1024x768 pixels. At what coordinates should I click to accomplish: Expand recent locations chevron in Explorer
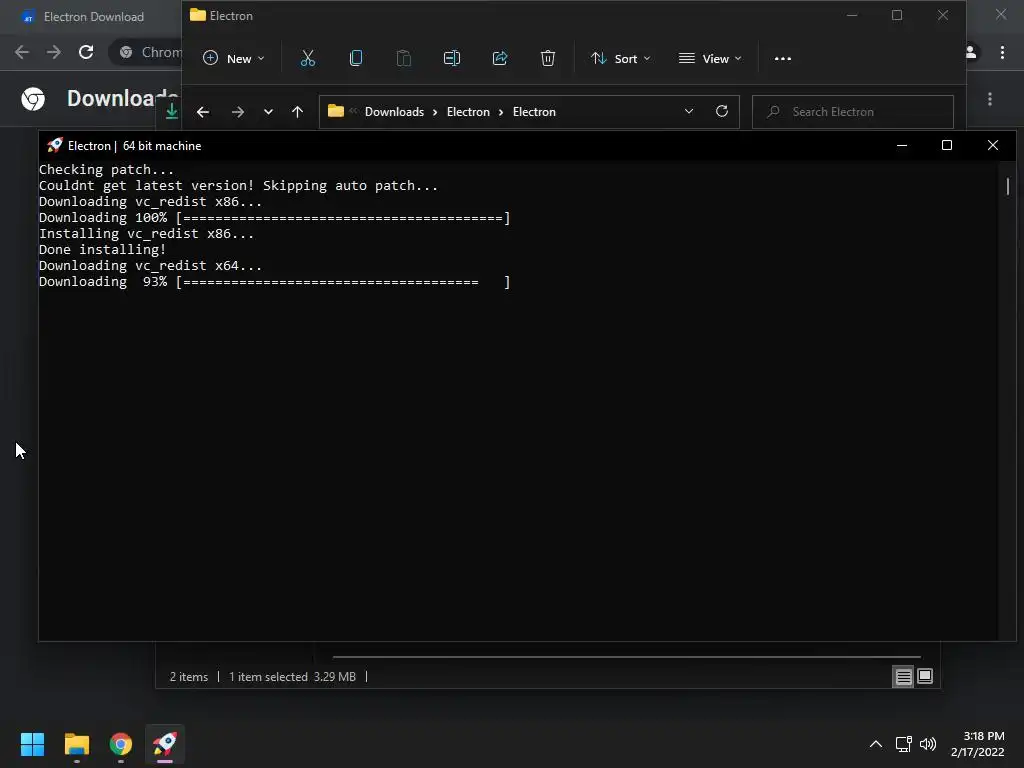click(268, 112)
